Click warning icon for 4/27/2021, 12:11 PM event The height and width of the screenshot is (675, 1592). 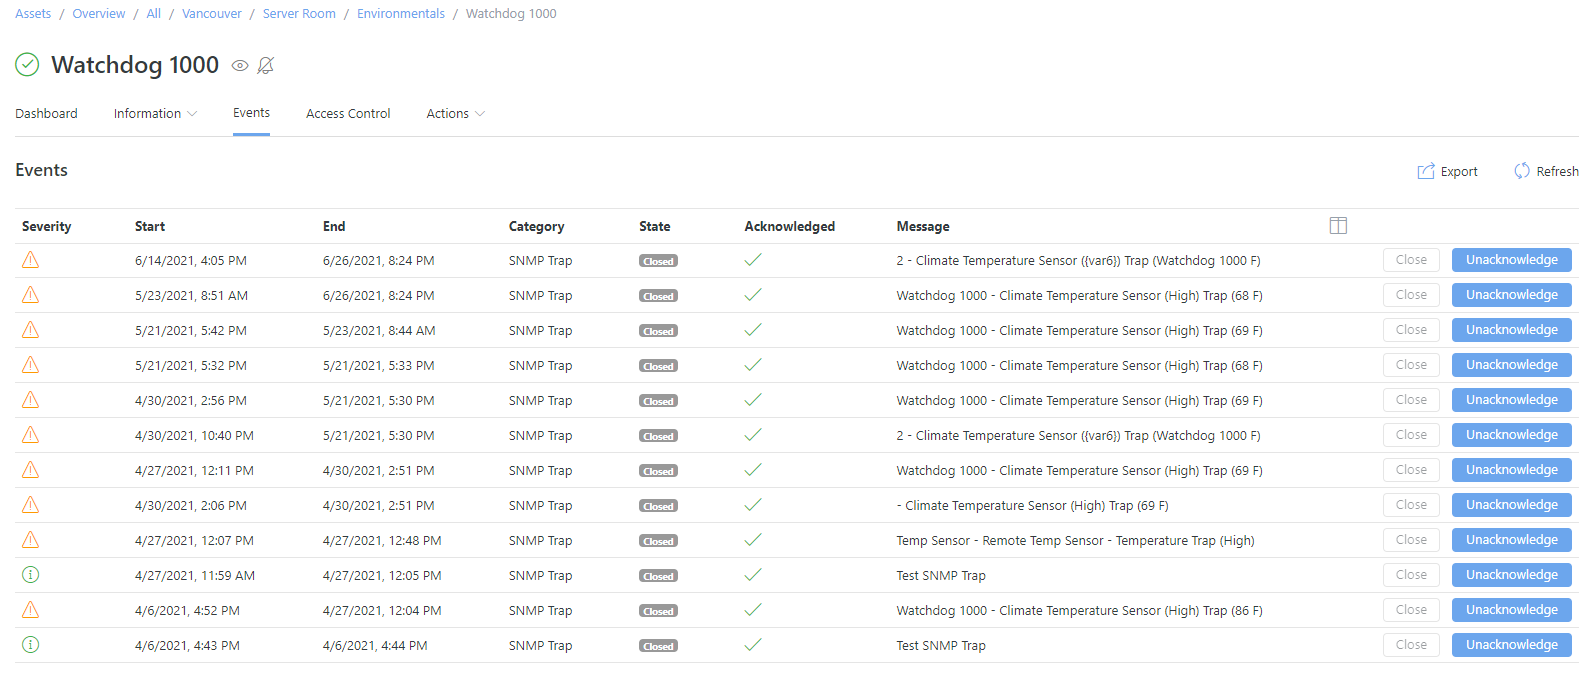31,470
